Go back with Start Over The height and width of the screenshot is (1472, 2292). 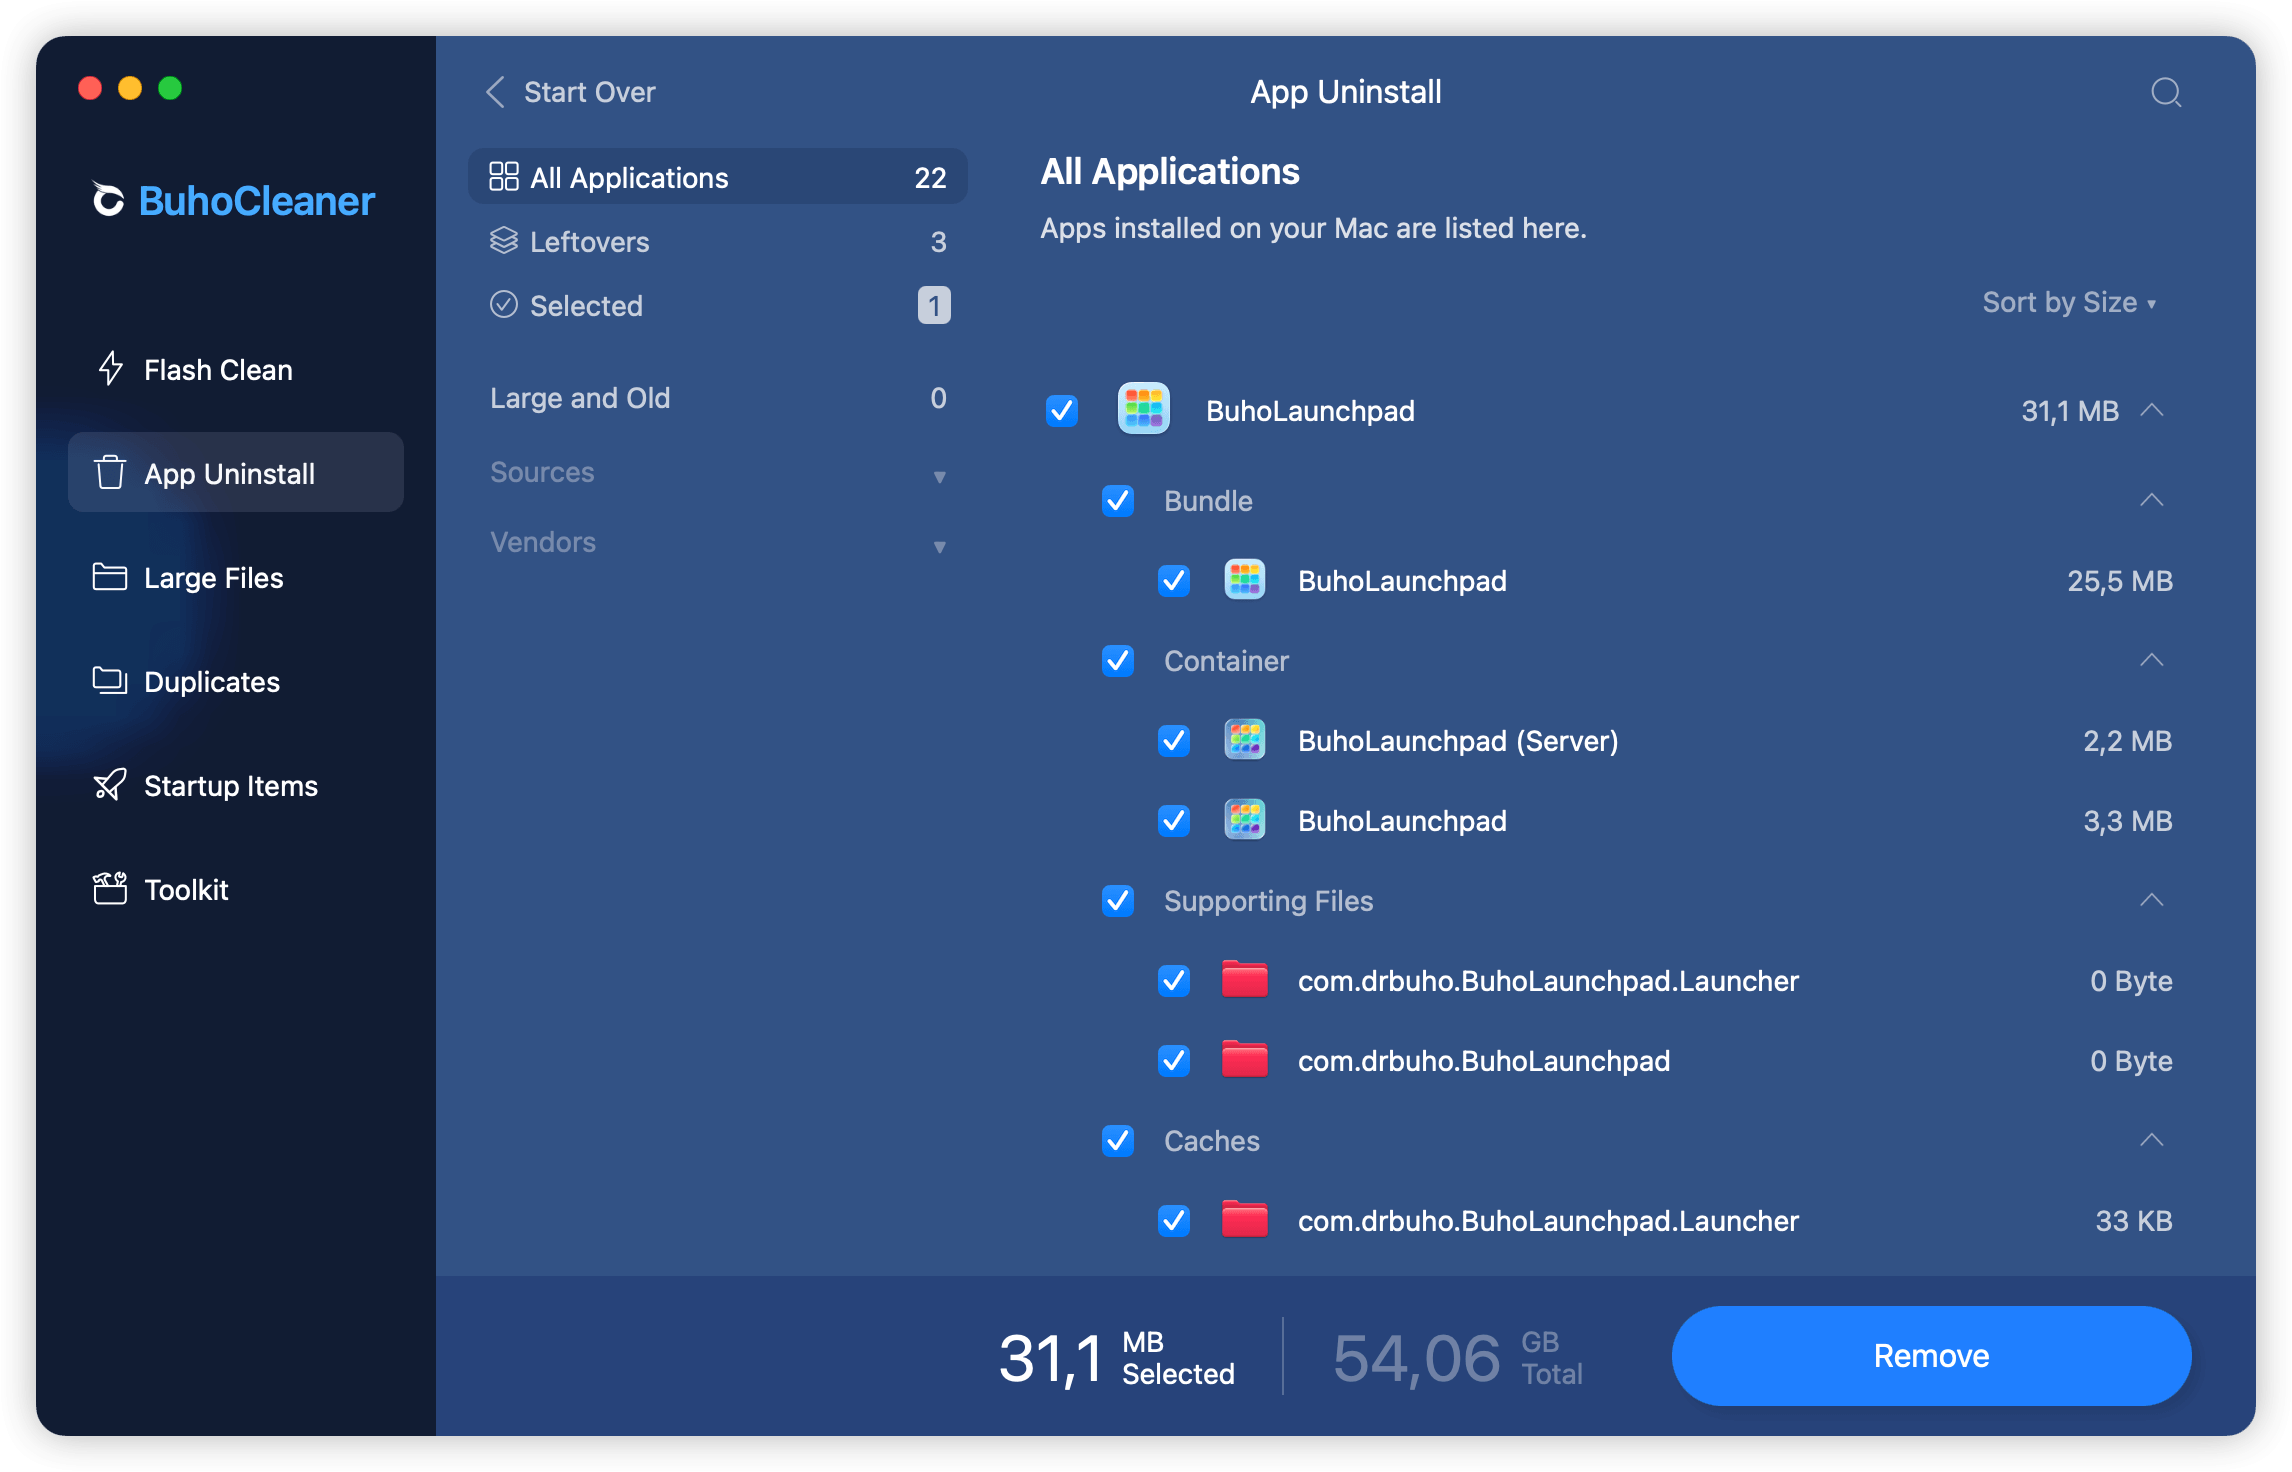click(x=570, y=92)
